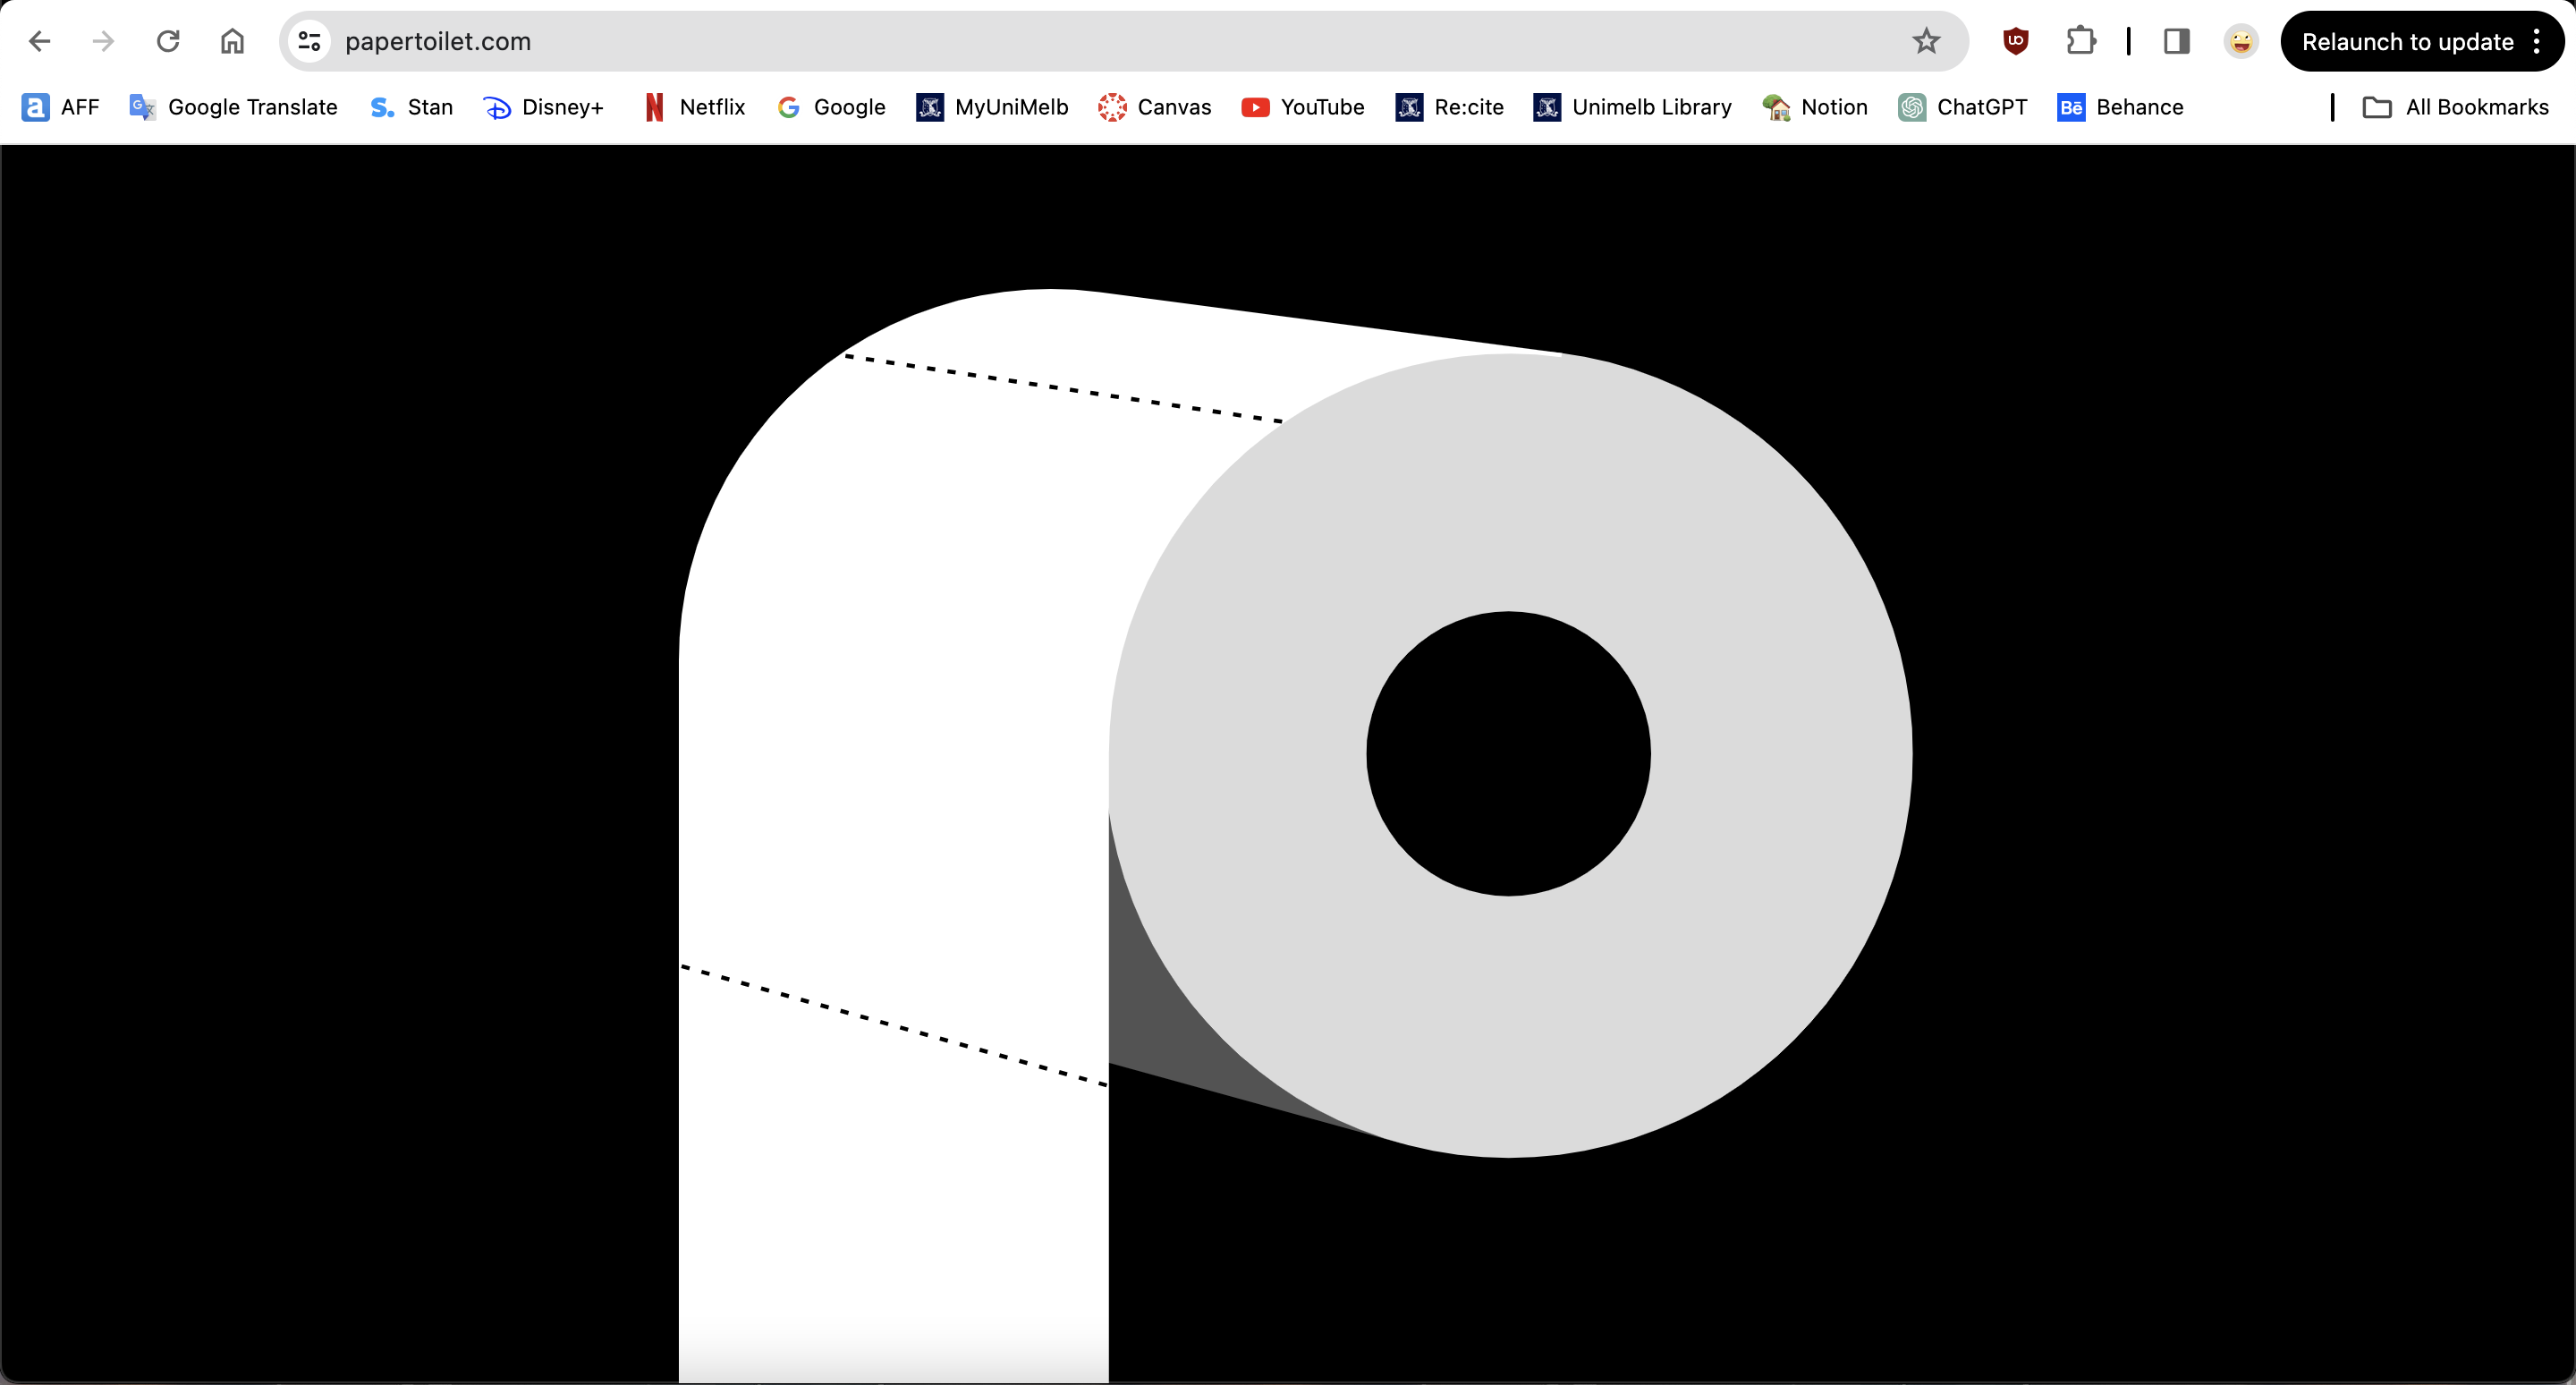Bookmark this page with the star icon
Screen dimensions: 2576x1385
point(1925,41)
